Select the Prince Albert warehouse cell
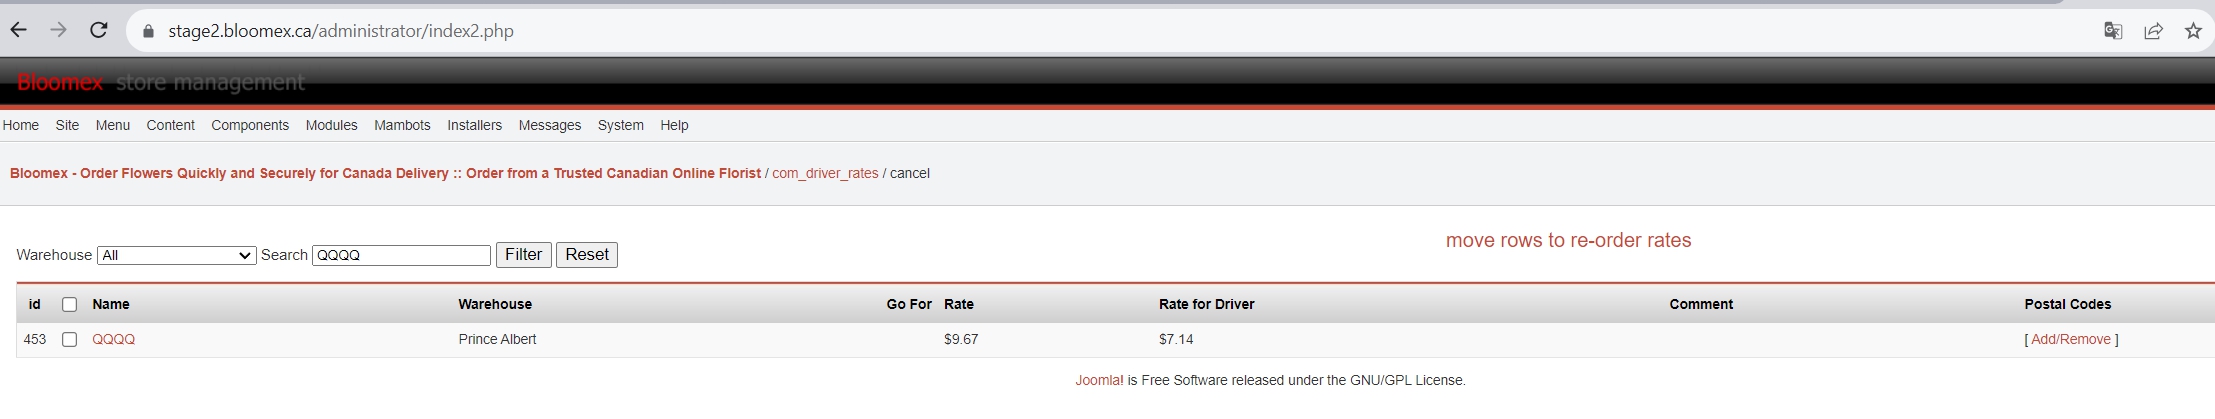The image size is (2215, 419). [x=497, y=339]
